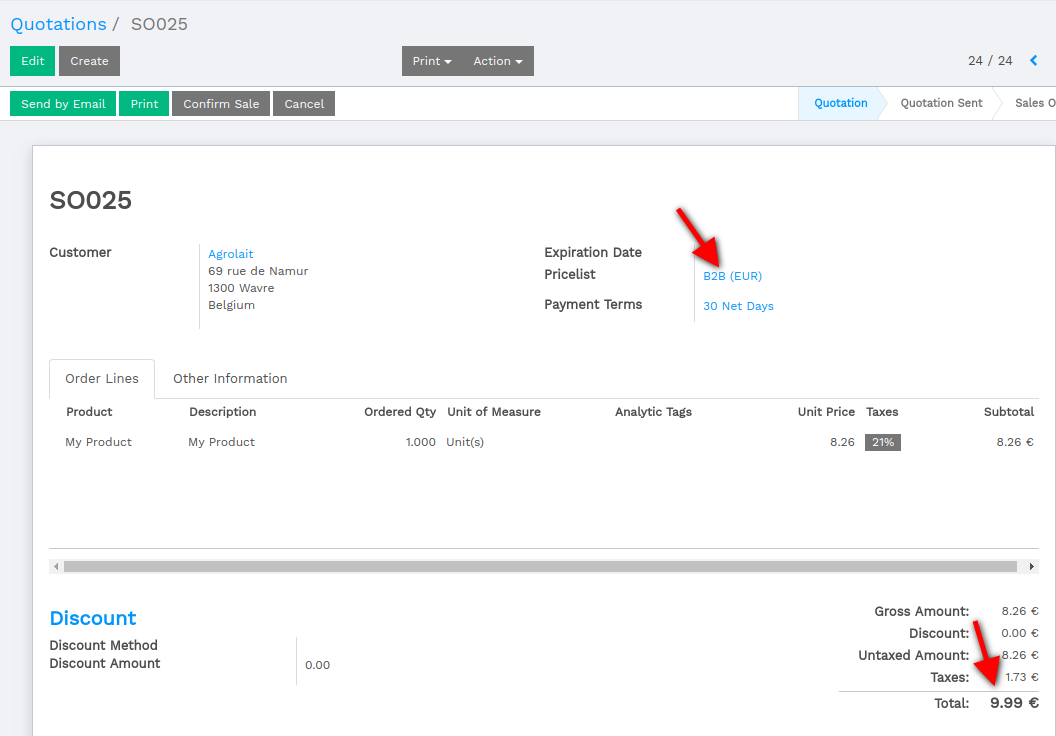Click the Description column header
This screenshot has height=736, width=1056.
[222, 411]
